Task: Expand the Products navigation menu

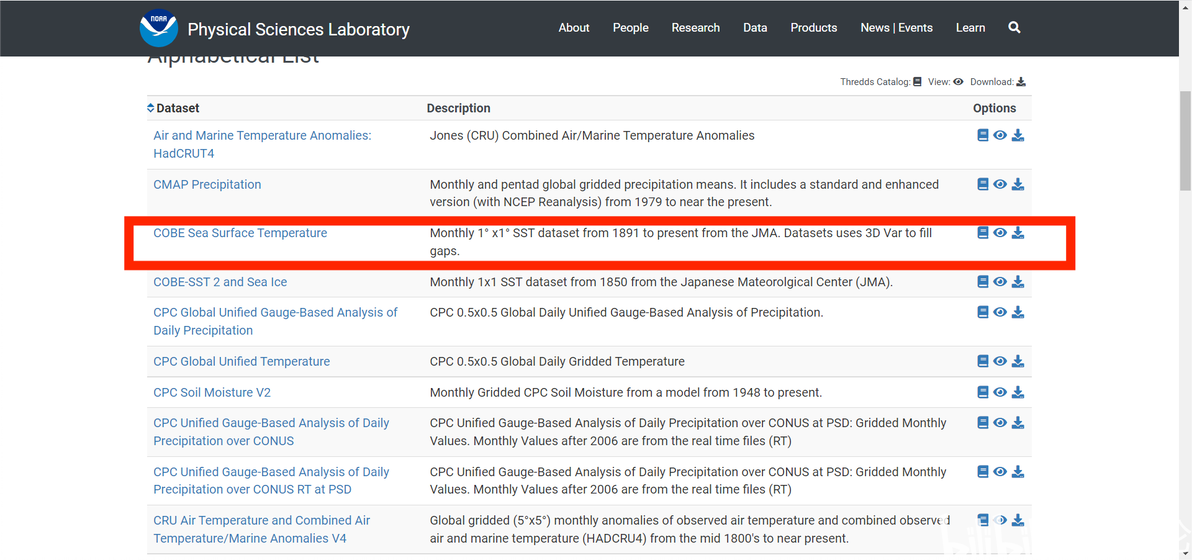Action: coord(813,28)
